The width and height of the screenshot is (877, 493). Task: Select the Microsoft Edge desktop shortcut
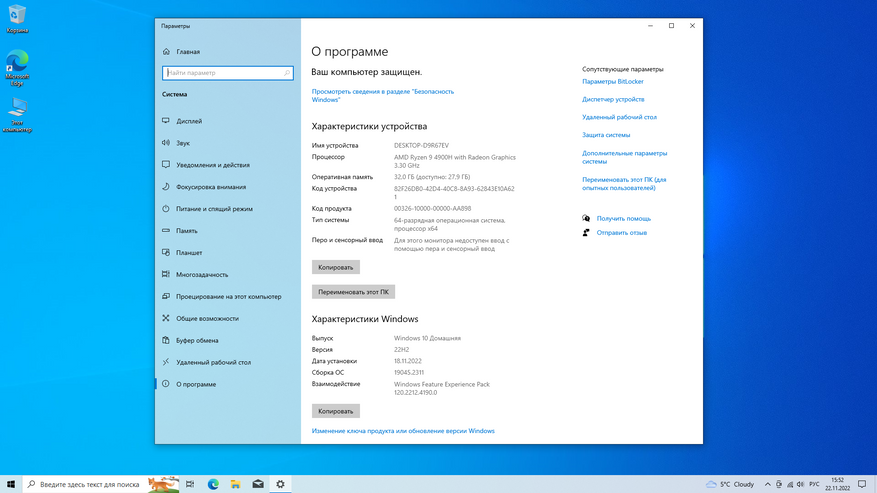click(x=17, y=68)
